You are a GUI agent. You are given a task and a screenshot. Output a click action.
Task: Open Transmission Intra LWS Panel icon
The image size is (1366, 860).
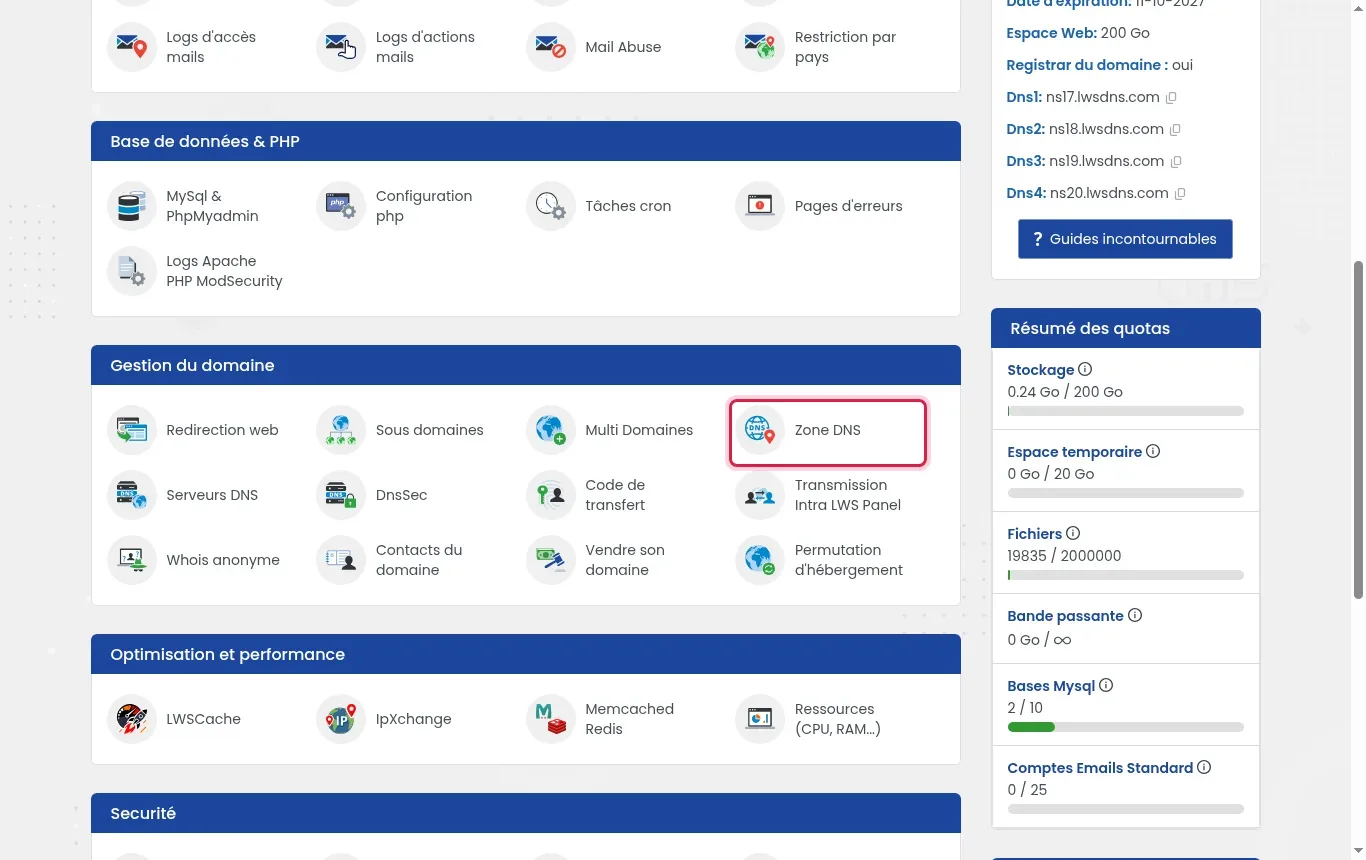coord(760,495)
